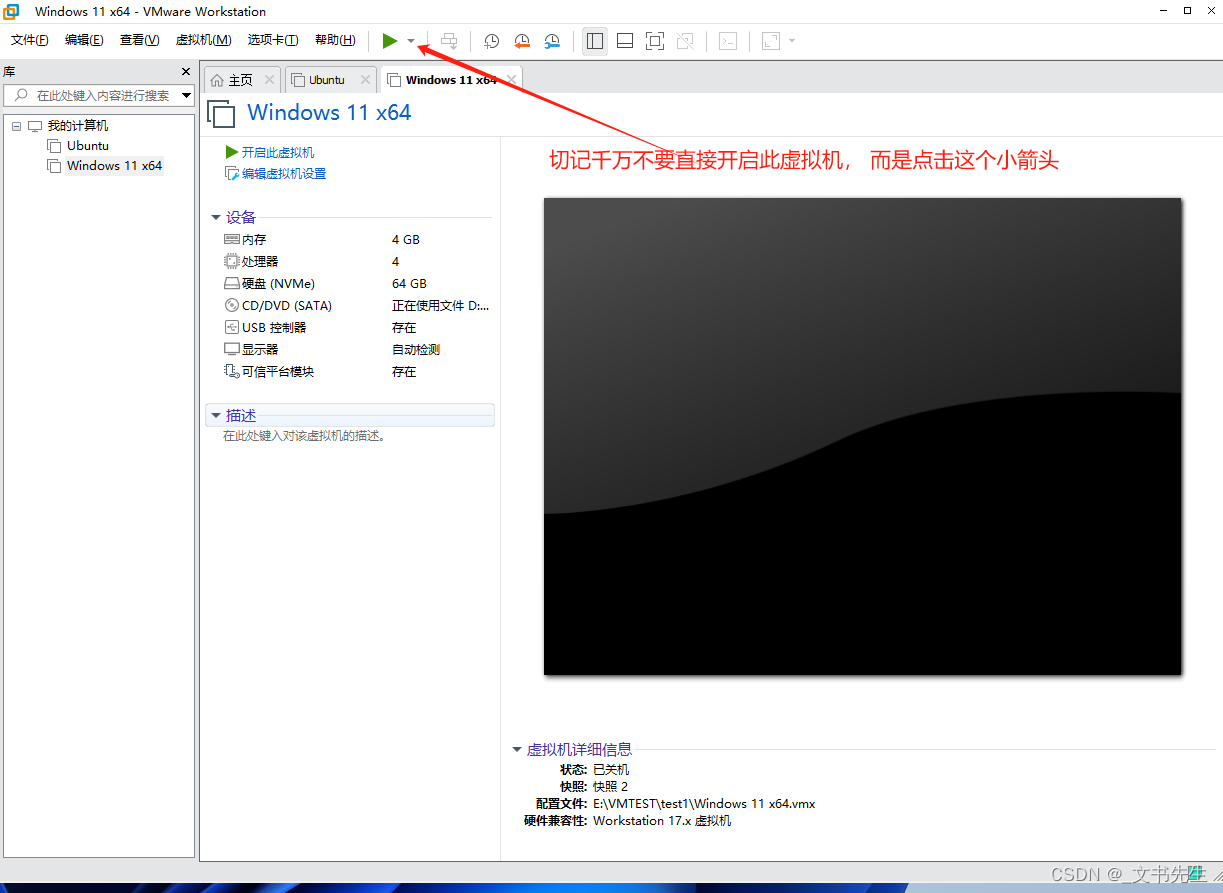Image resolution: width=1223 pixels, height=893 pixels.
Task: Switch to the Ubuntu tab
Action: (x=327, y=80)
